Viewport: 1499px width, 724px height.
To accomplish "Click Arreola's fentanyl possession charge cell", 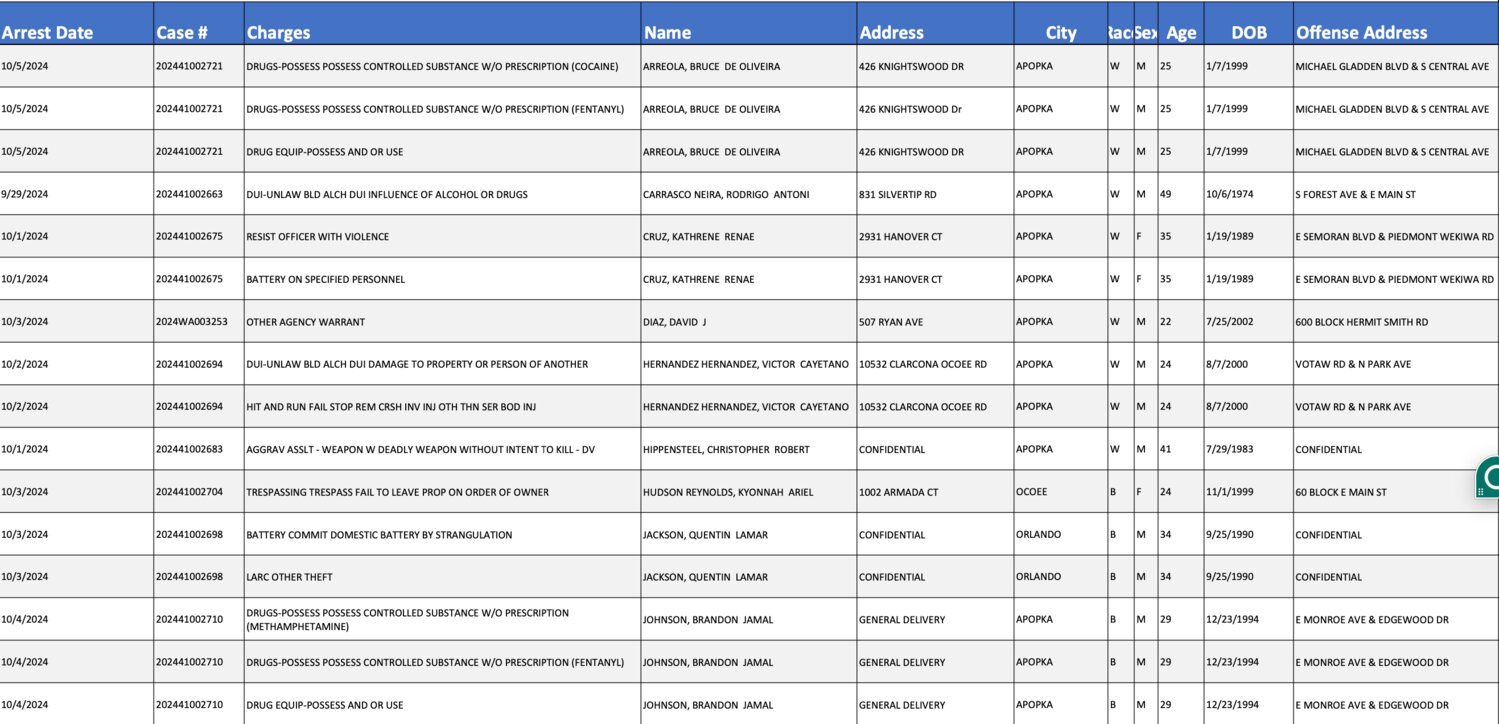I will (442, 109).
